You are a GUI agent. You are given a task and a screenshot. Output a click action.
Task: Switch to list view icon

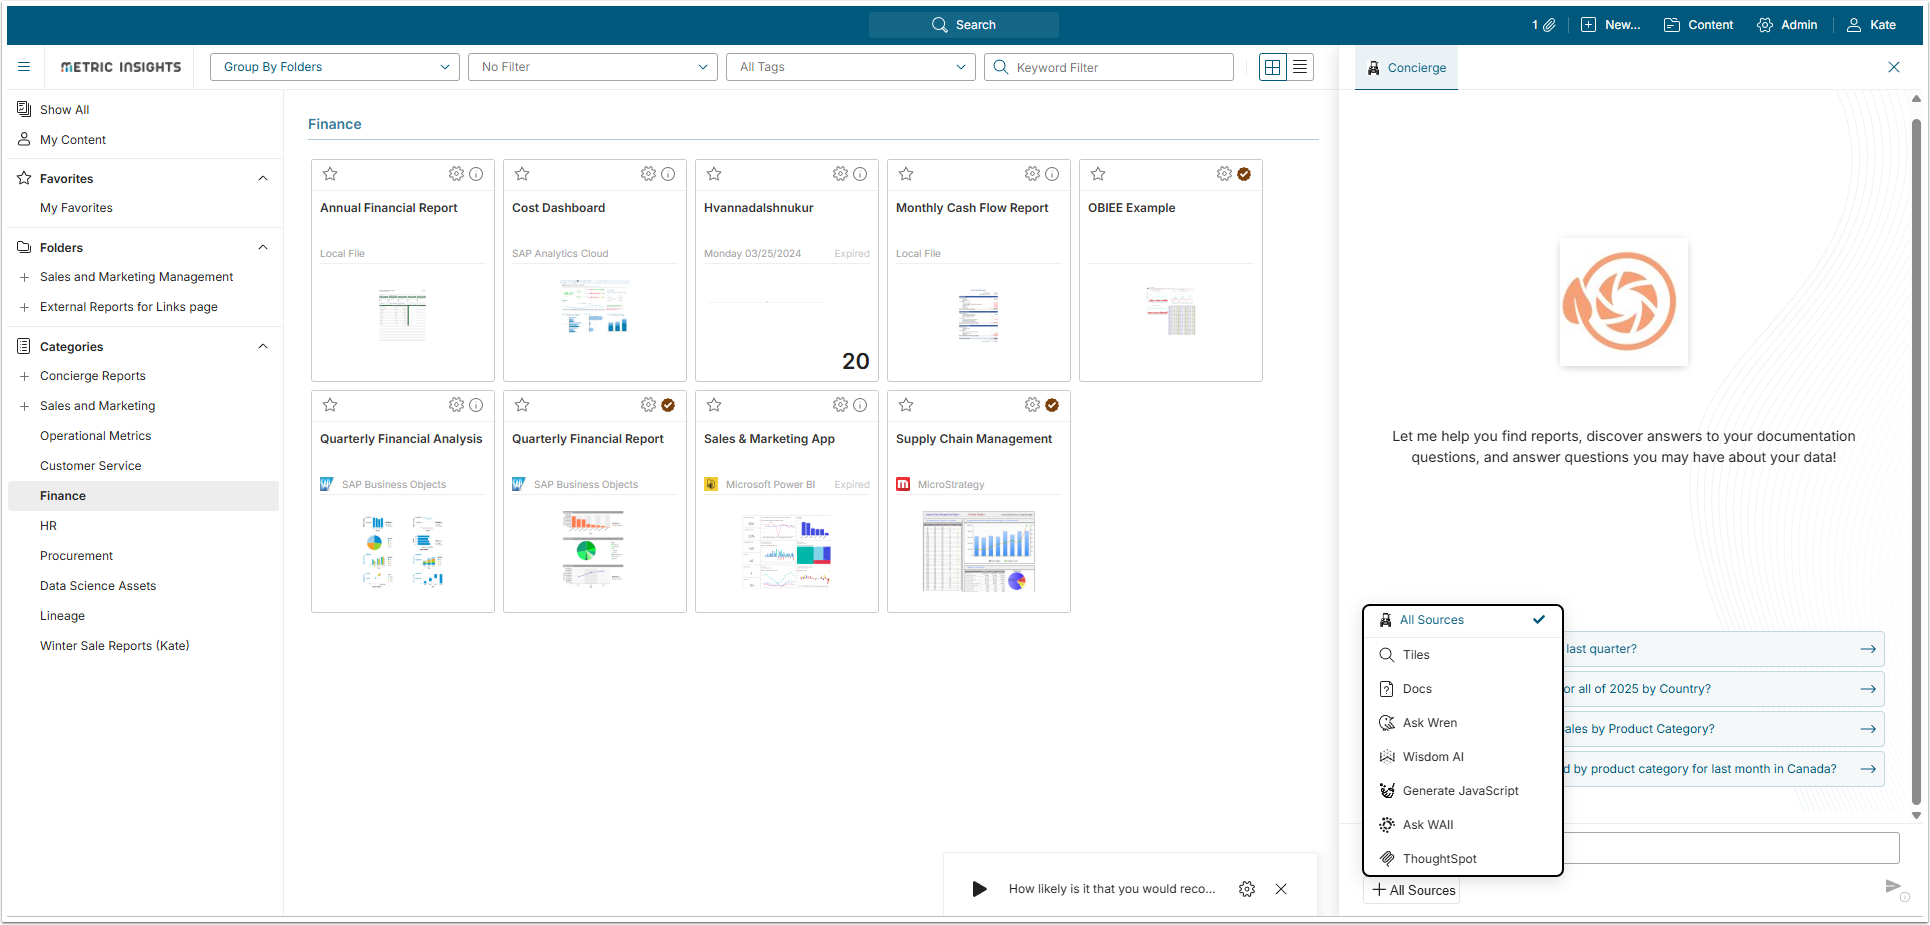(x=1300, y=67)
